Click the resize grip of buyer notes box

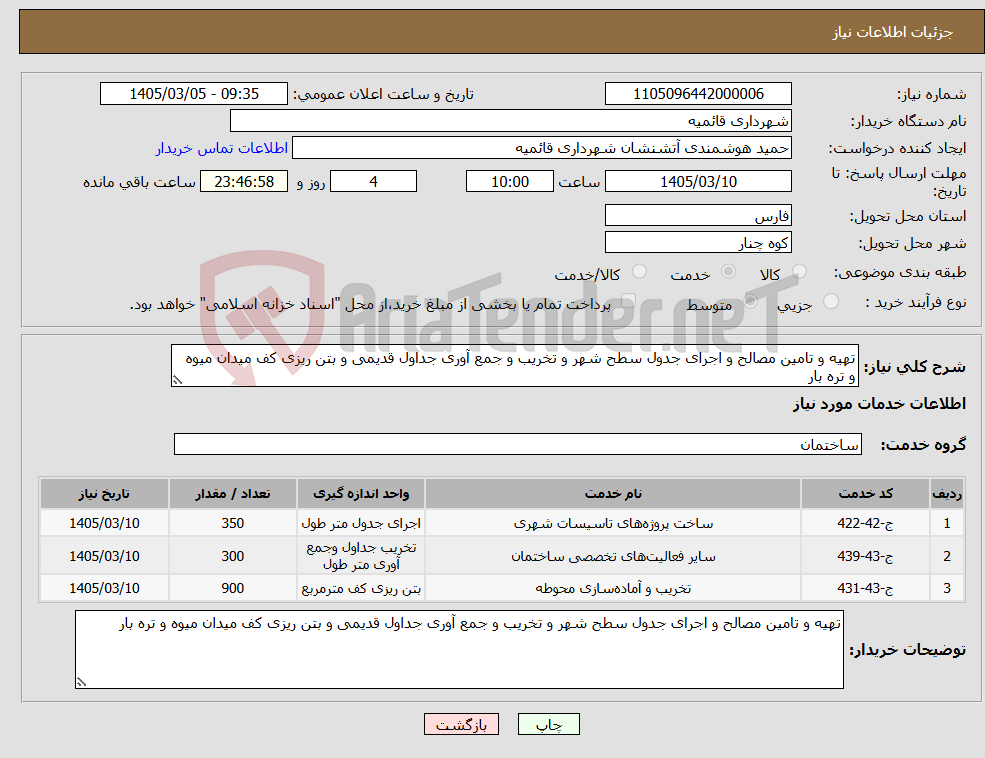pos(81,682)
